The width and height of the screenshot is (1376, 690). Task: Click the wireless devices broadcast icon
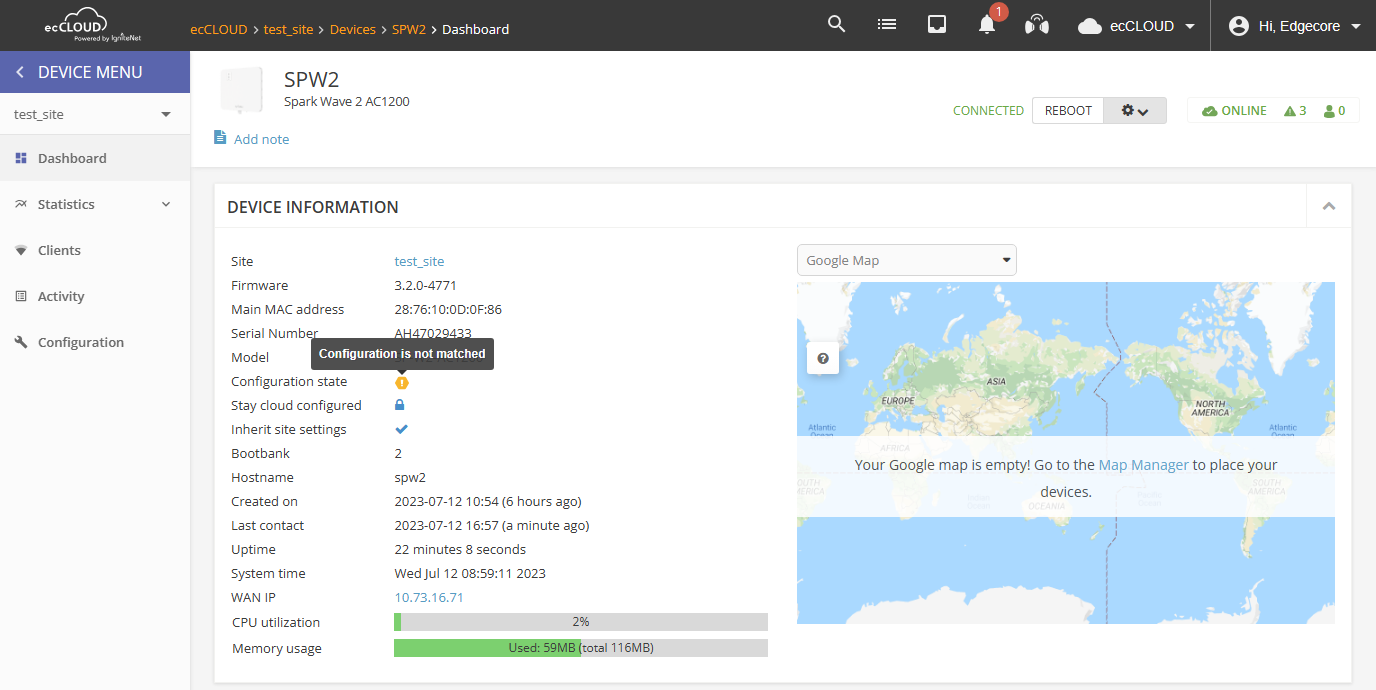point(1037,26)
